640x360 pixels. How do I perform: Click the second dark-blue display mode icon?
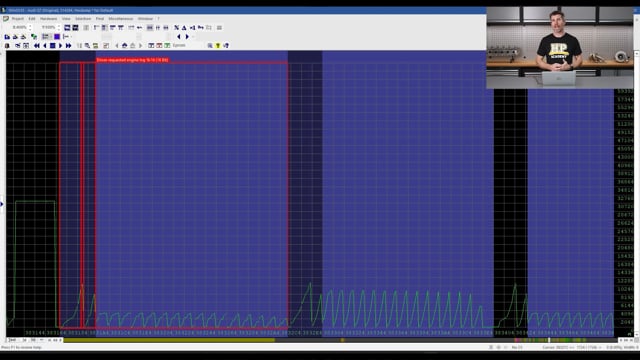[x=76, y=28]
